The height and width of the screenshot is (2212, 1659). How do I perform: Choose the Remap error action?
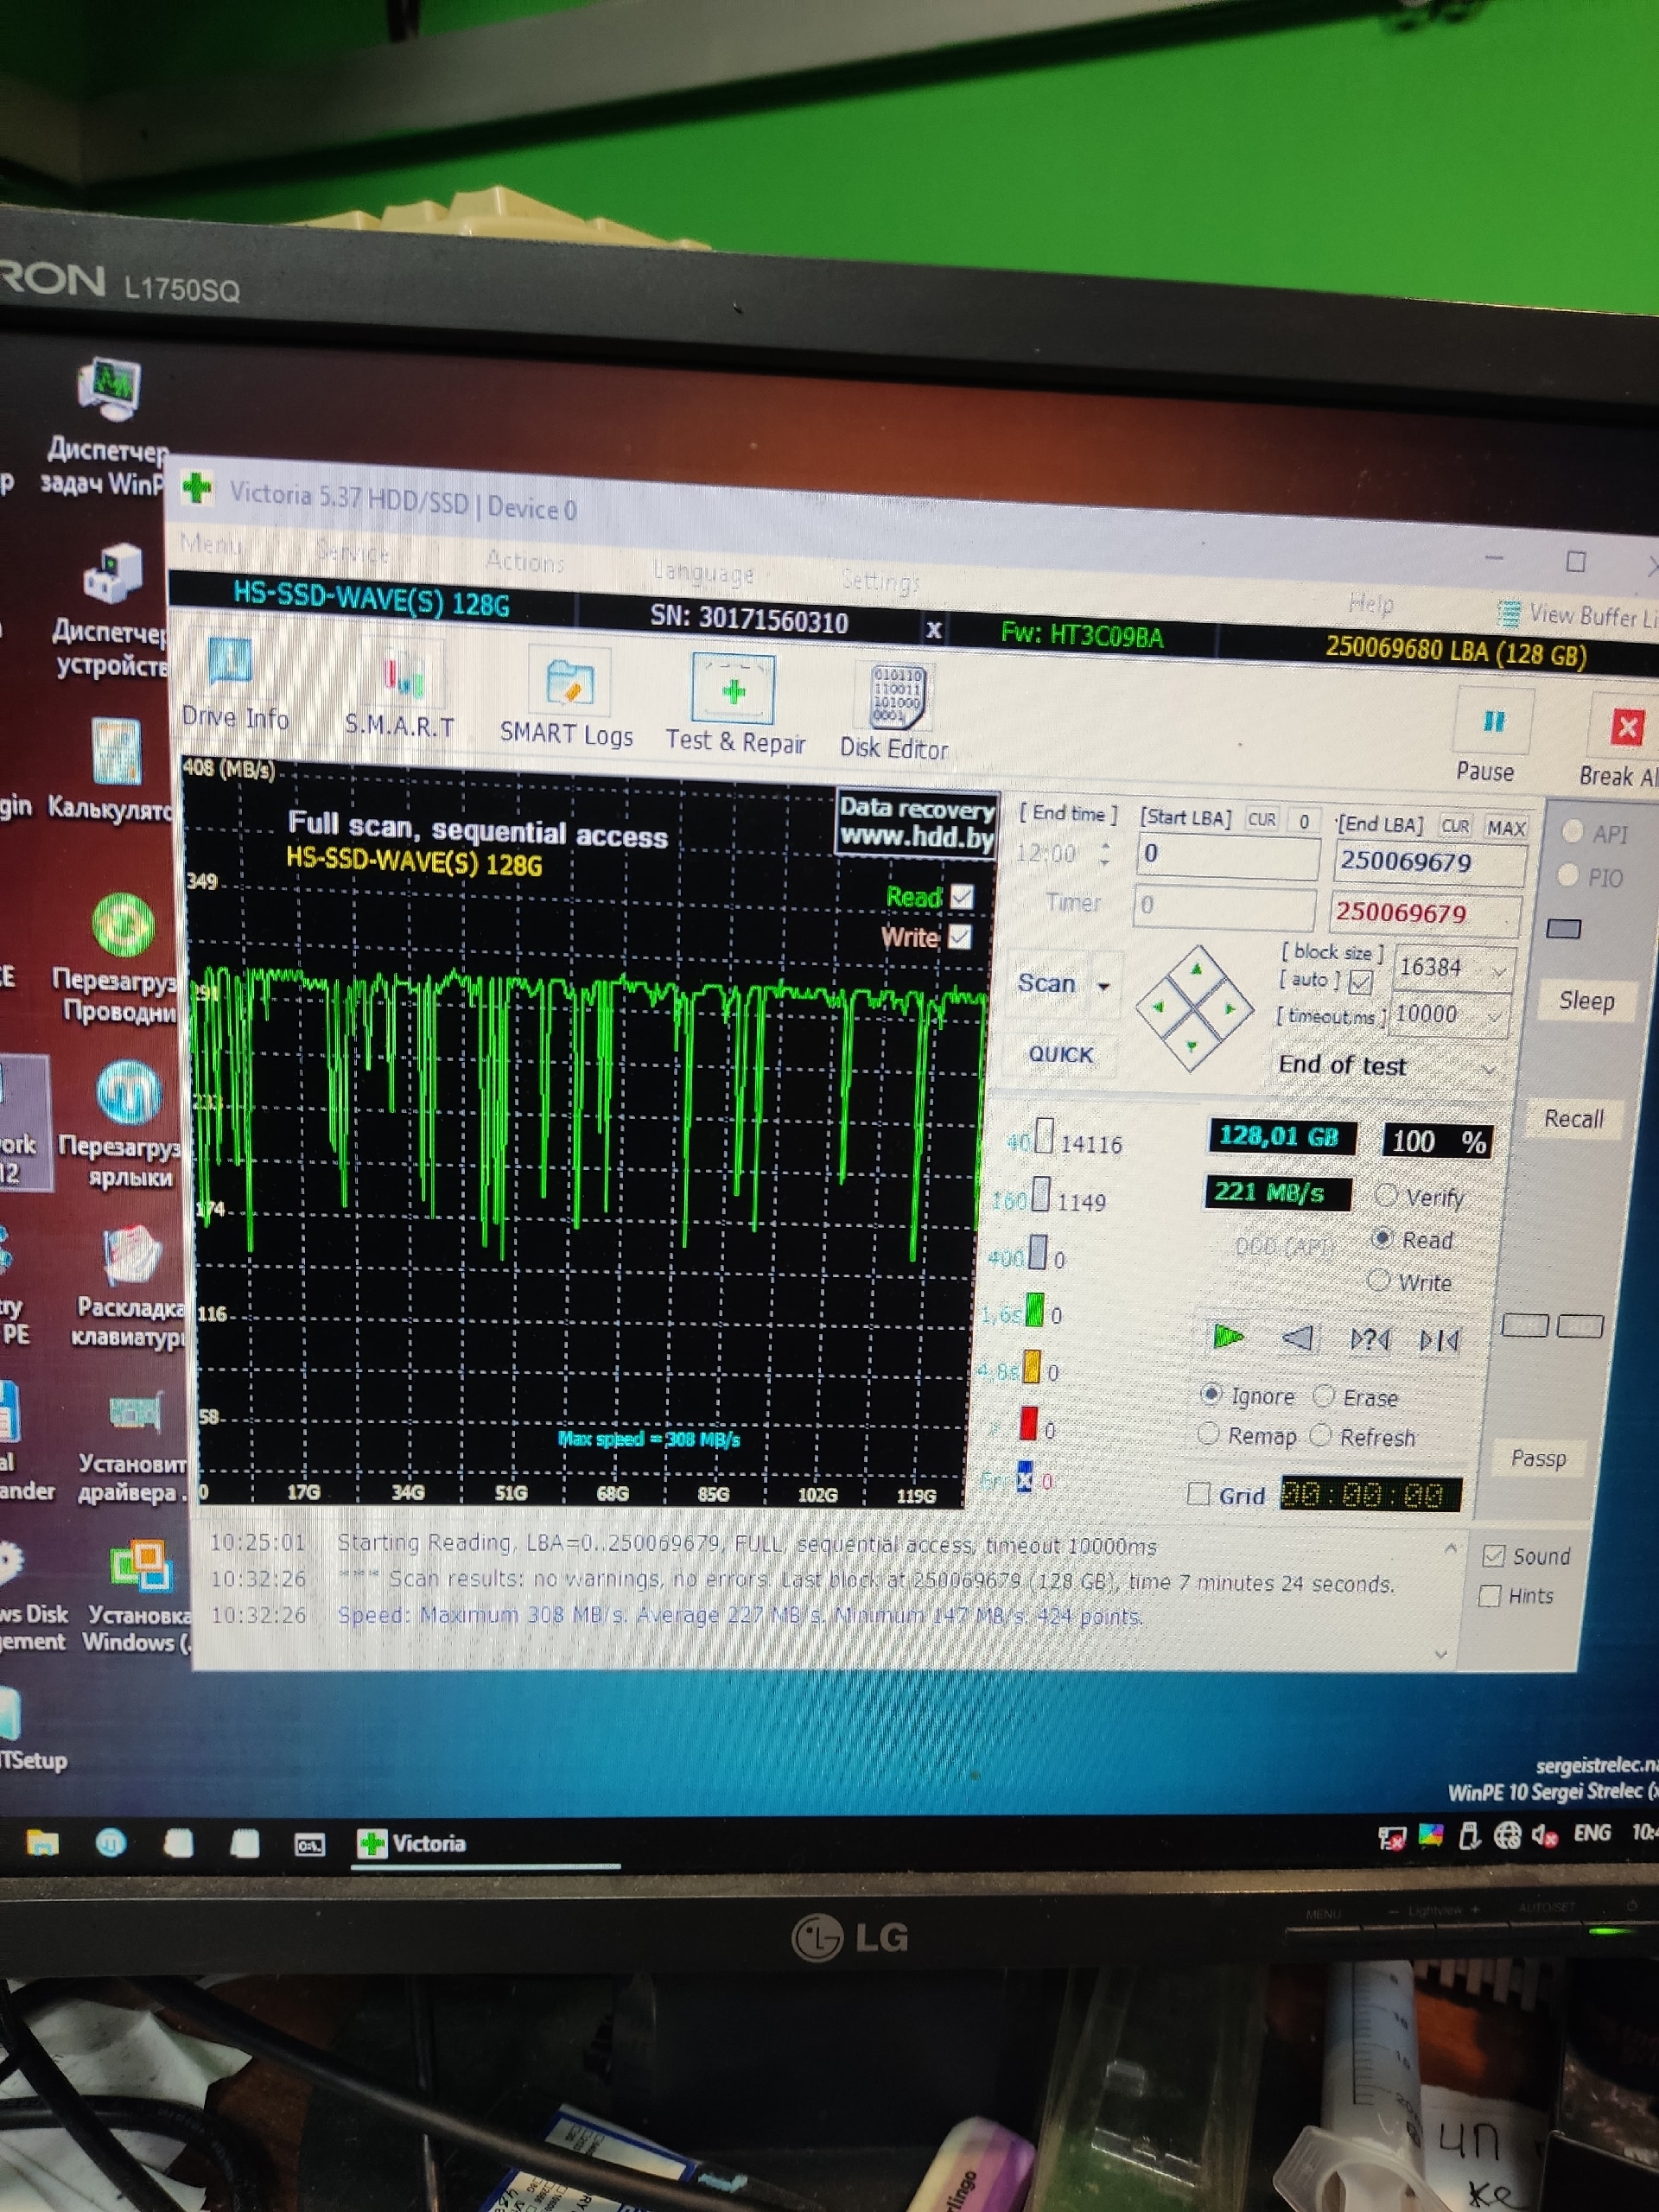tap(1209, 1434)
